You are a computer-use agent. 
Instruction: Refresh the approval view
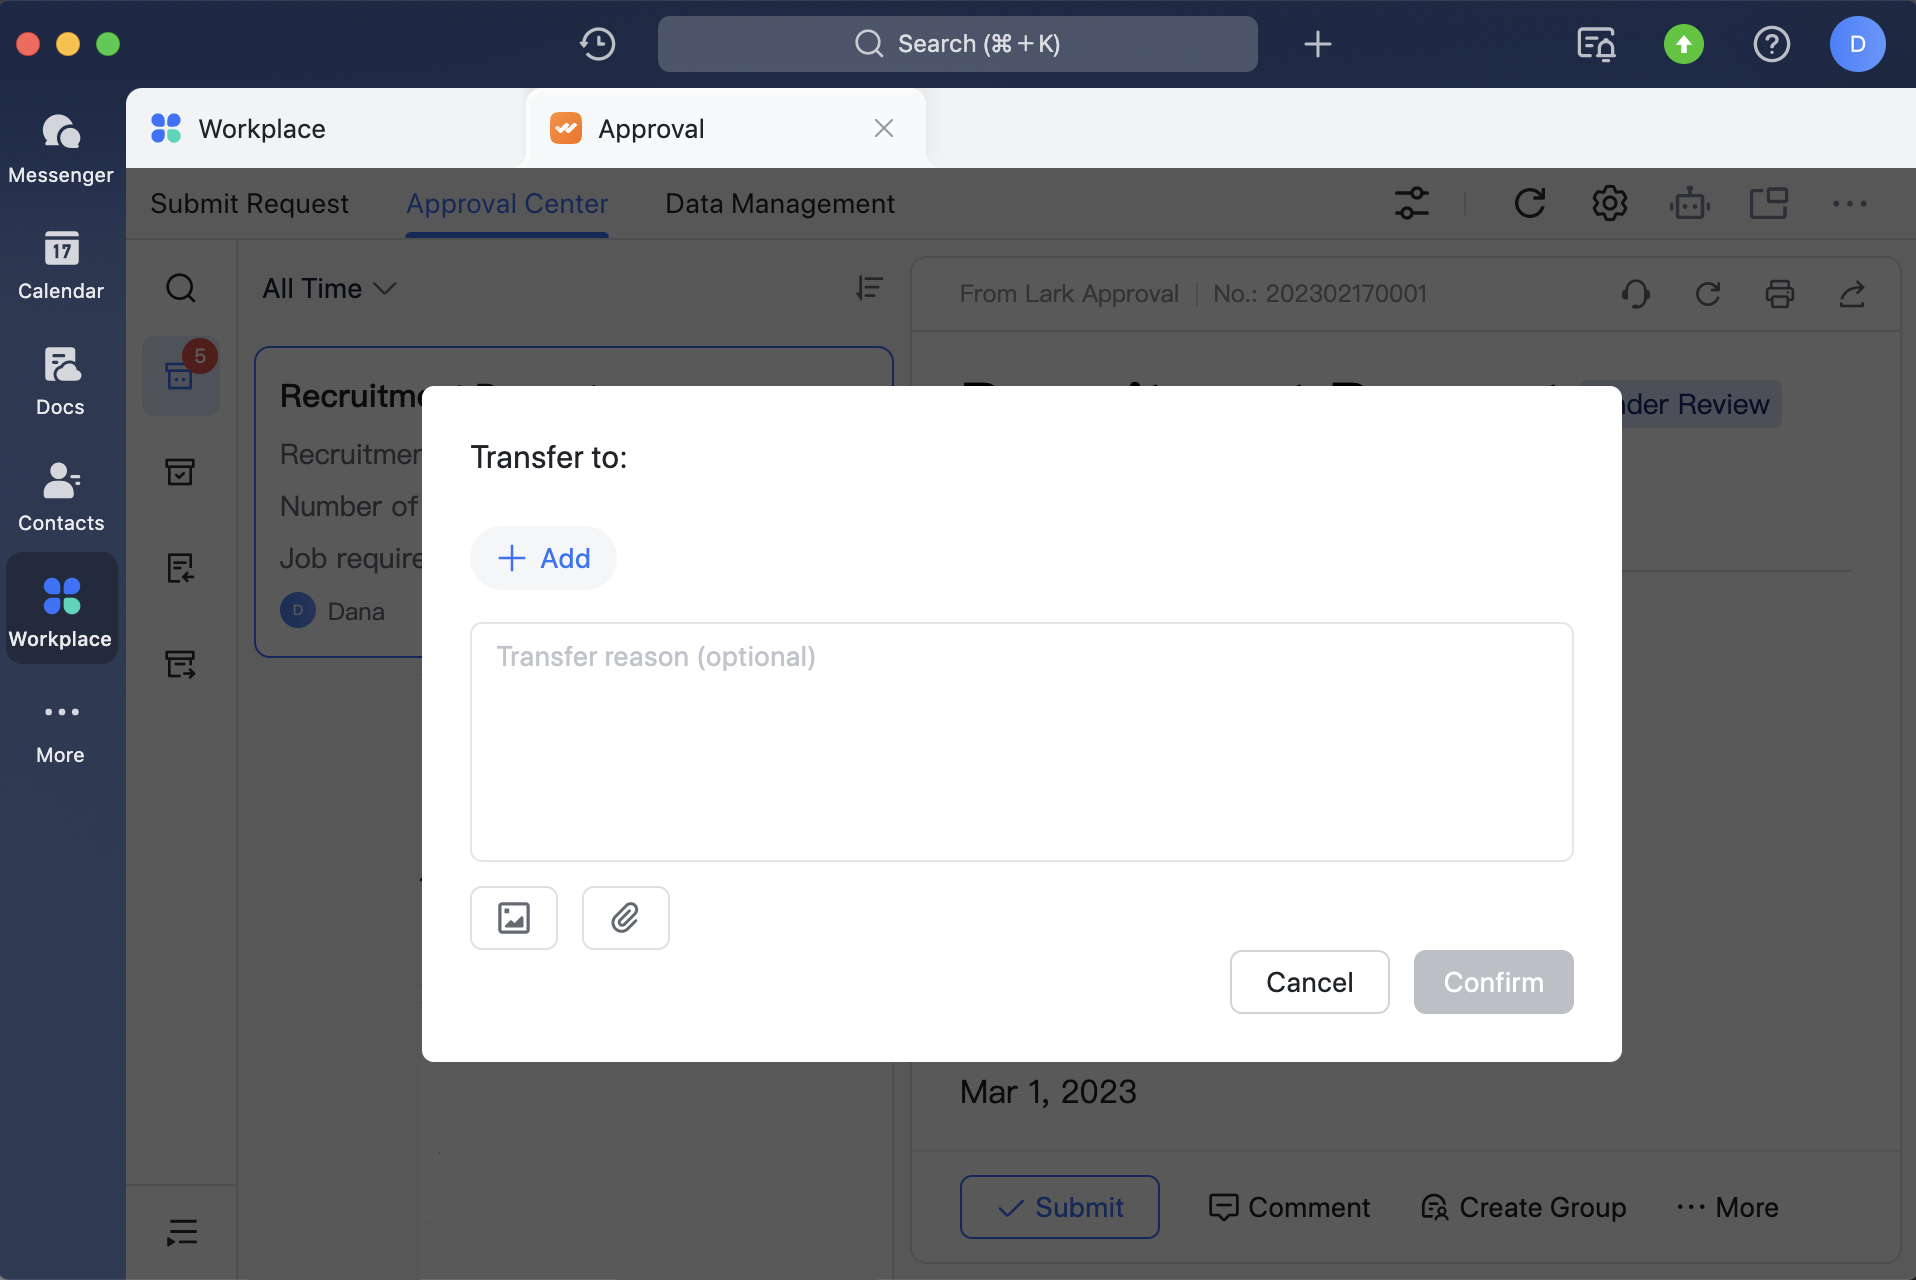point(1530,203)
